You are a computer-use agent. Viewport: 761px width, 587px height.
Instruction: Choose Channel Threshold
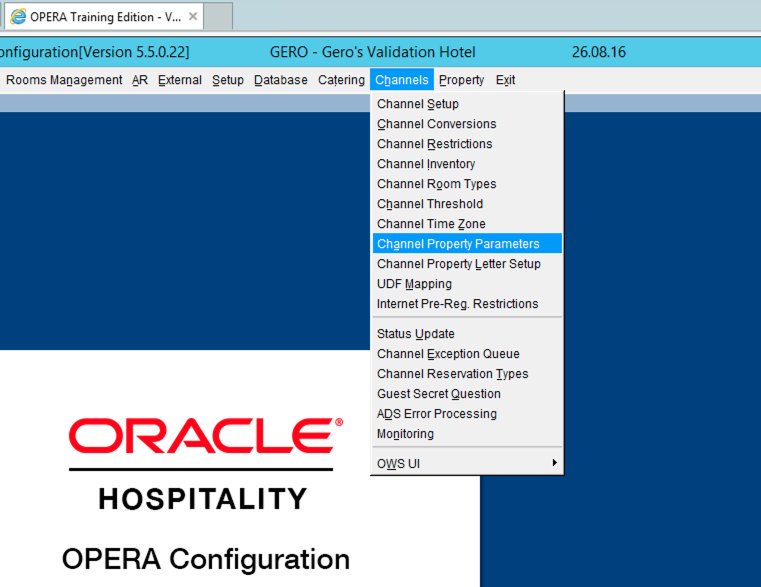point(467,203)
